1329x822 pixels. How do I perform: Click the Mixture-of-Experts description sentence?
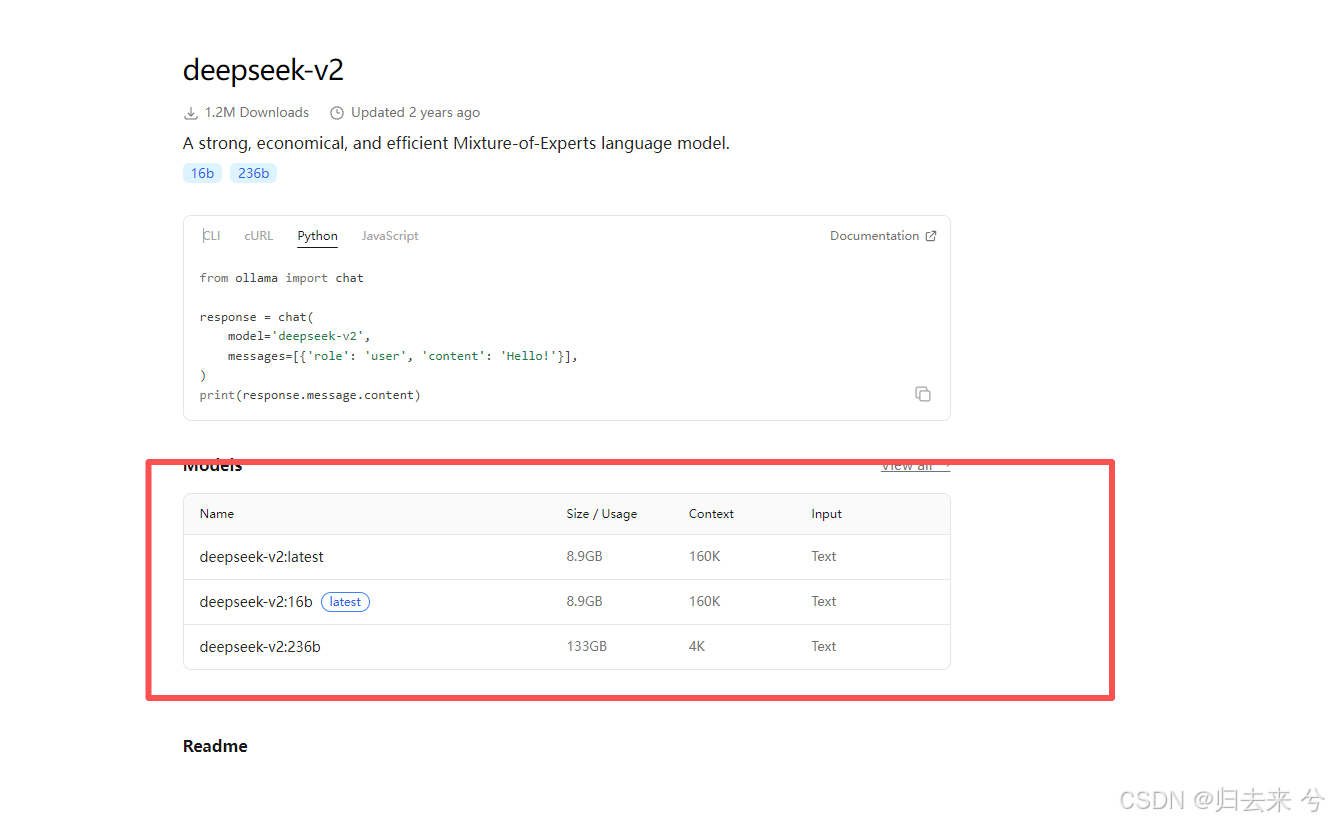point(456,143)
